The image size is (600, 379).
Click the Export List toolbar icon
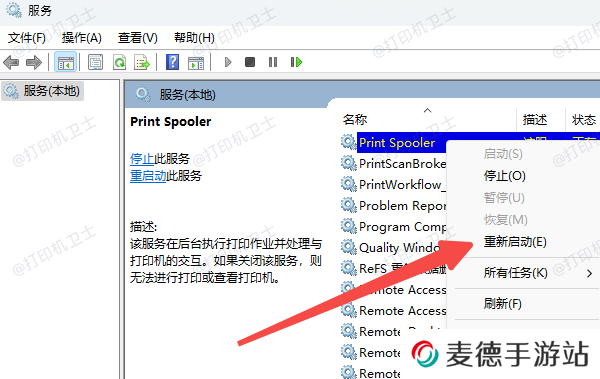142,62
